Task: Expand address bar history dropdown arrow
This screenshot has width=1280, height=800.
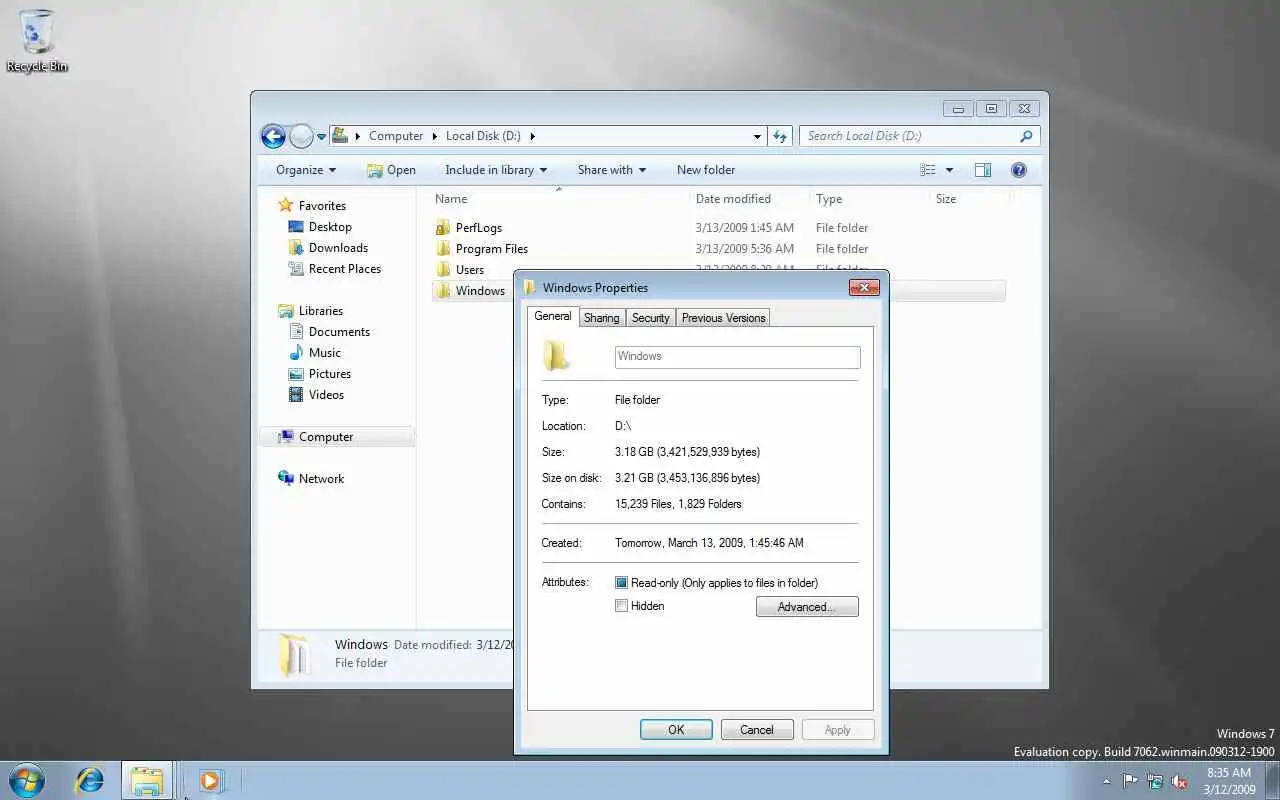Action: pyautogui.click(x=757, y=136)
